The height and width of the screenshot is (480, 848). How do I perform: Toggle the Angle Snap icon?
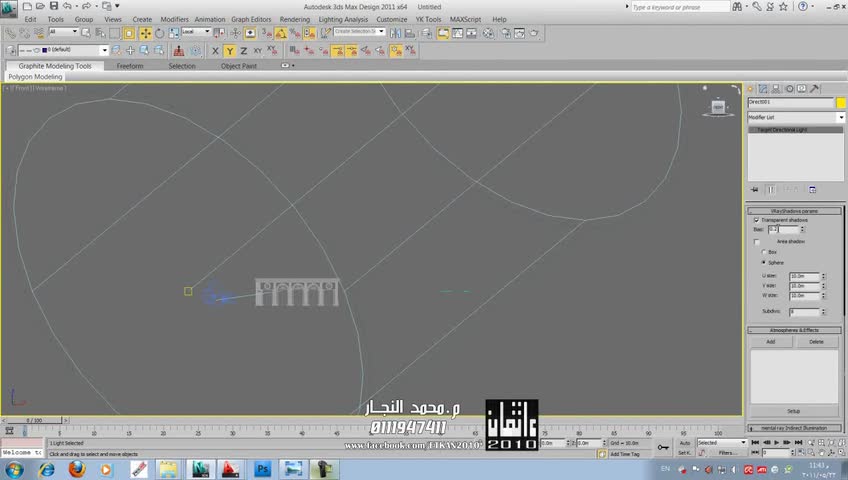pos(281,34)
